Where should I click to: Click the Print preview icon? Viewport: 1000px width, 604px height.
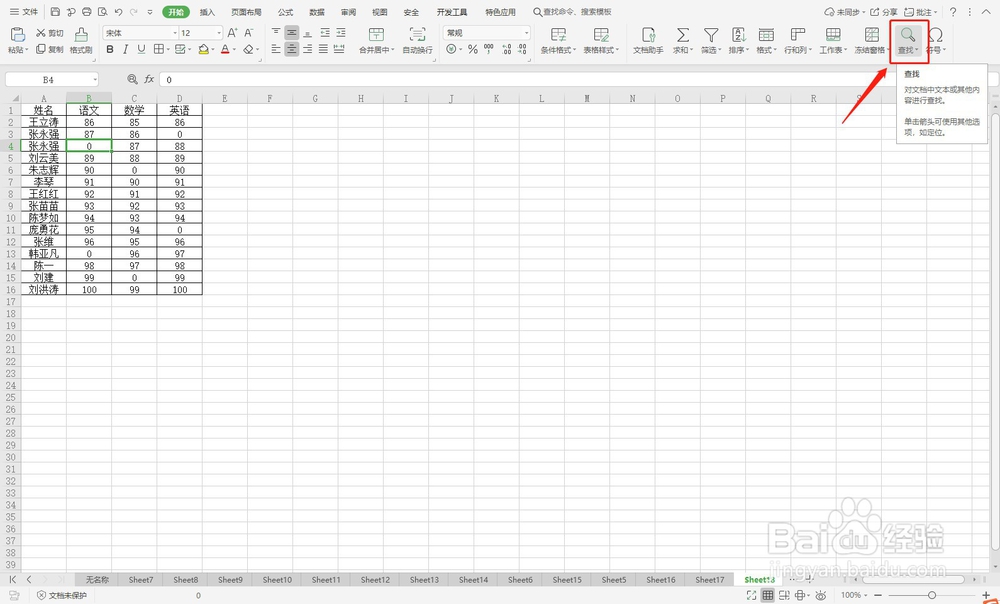(x=103, y=12)
